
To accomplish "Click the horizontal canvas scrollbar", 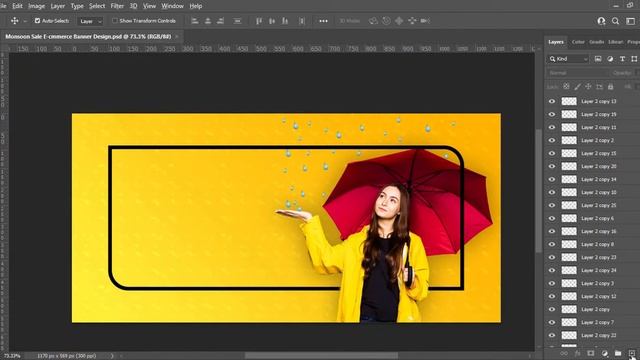I will click(x=321, y=356).
